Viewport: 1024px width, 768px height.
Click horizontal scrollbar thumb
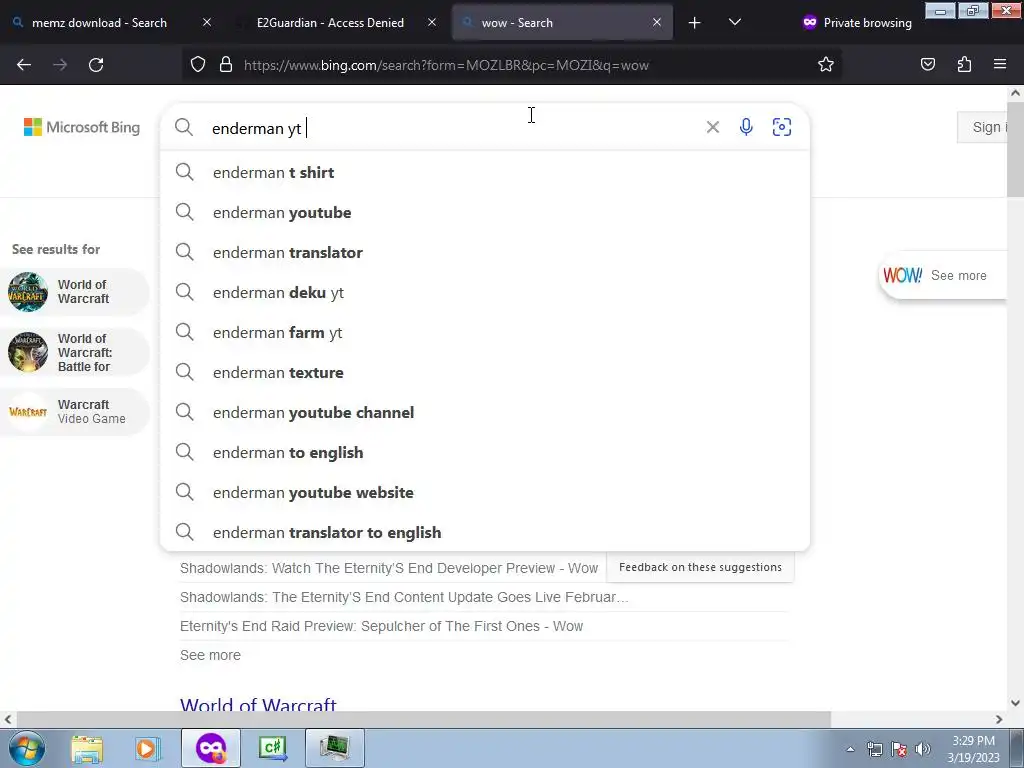[423, 719]
